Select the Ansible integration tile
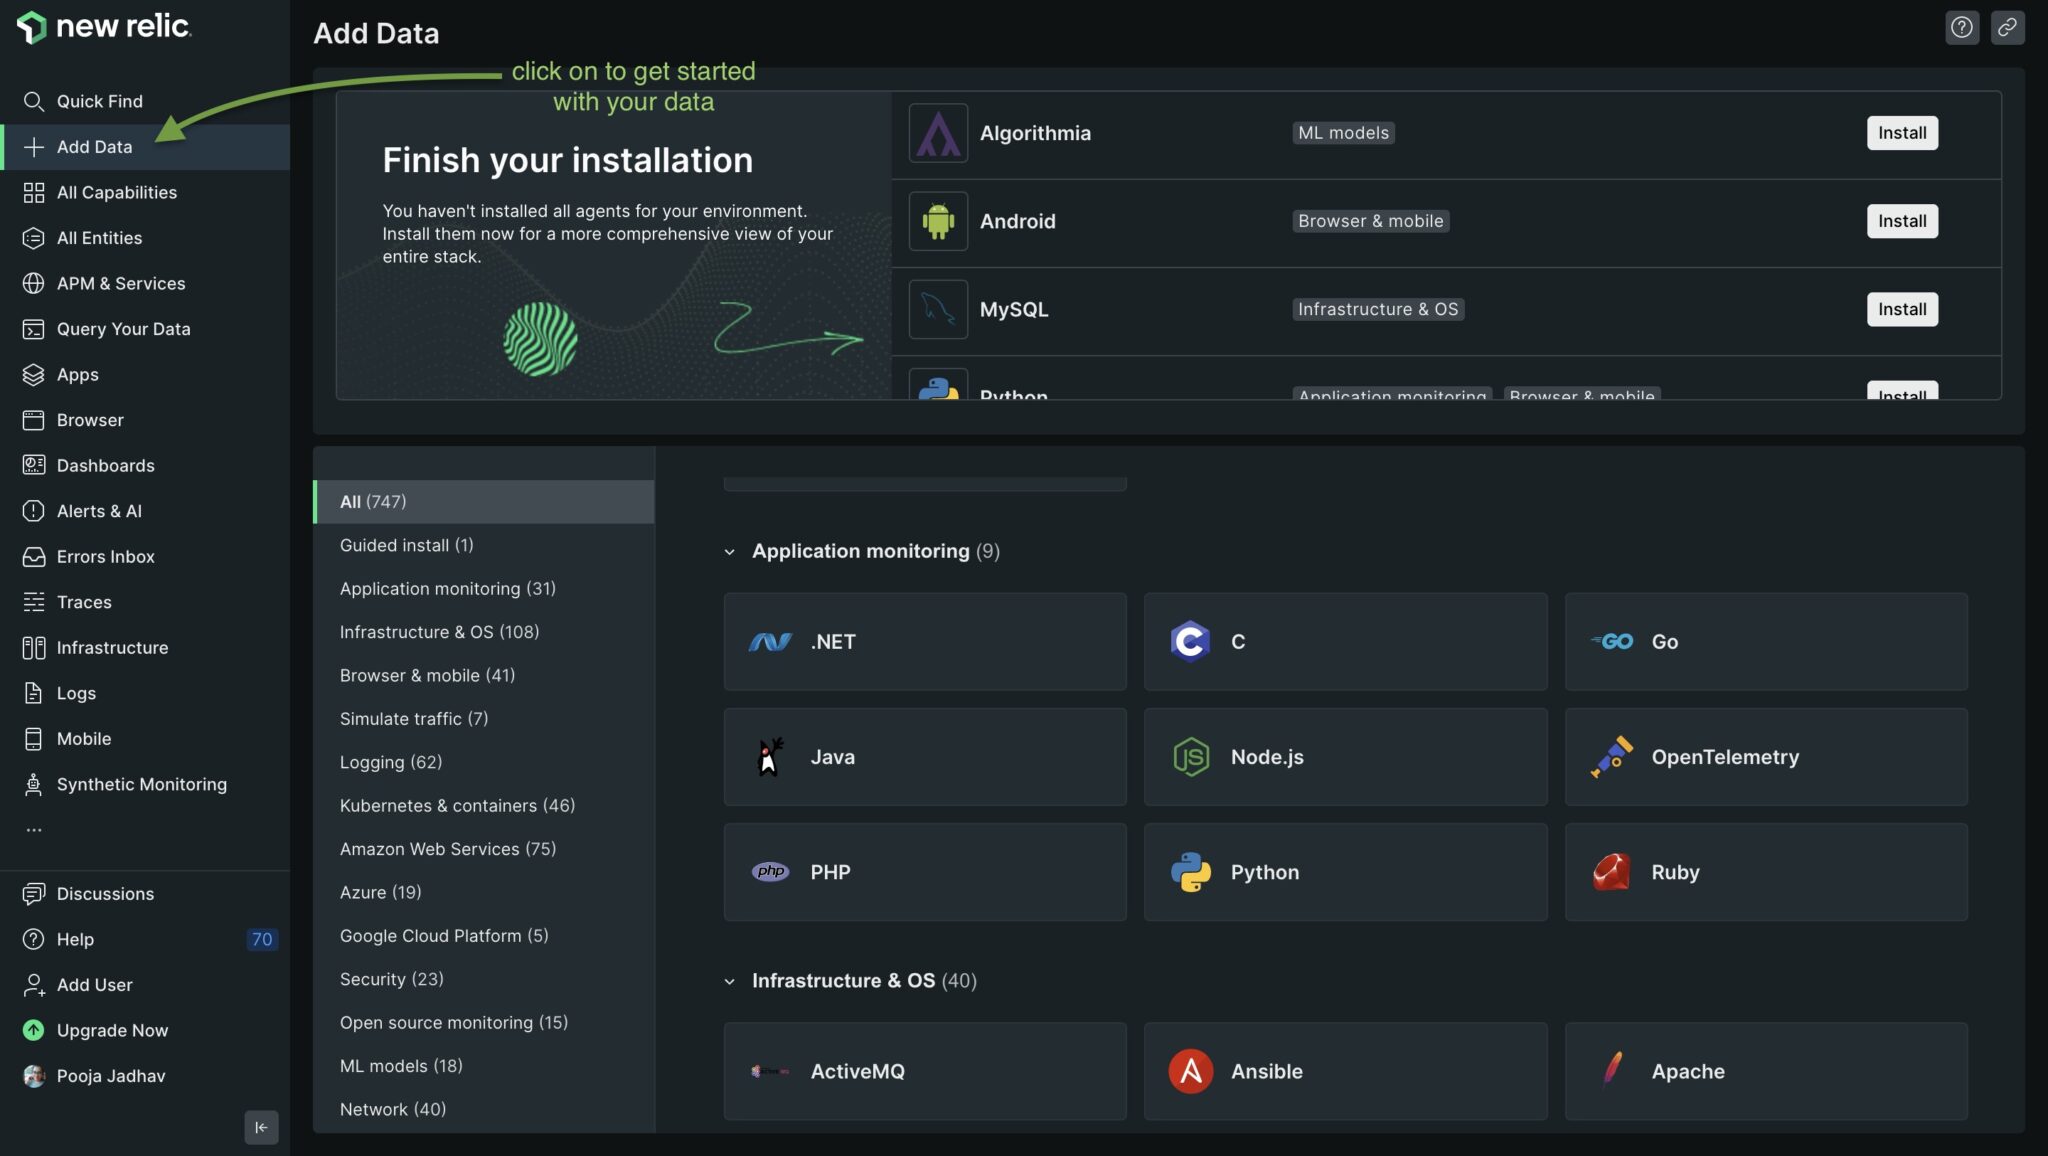 coord(1345,1071)
